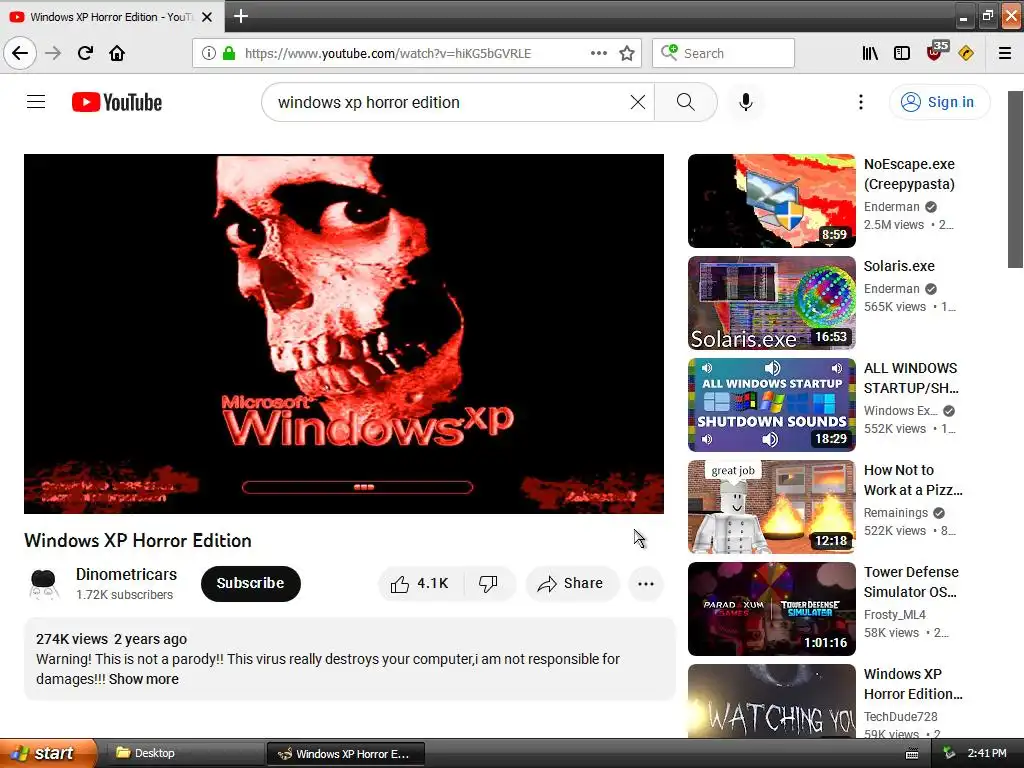The height and width of the screenshot is (768, 1024).
Task: Open the Dinometricars channel name link
Action: [x=126, y=574]
